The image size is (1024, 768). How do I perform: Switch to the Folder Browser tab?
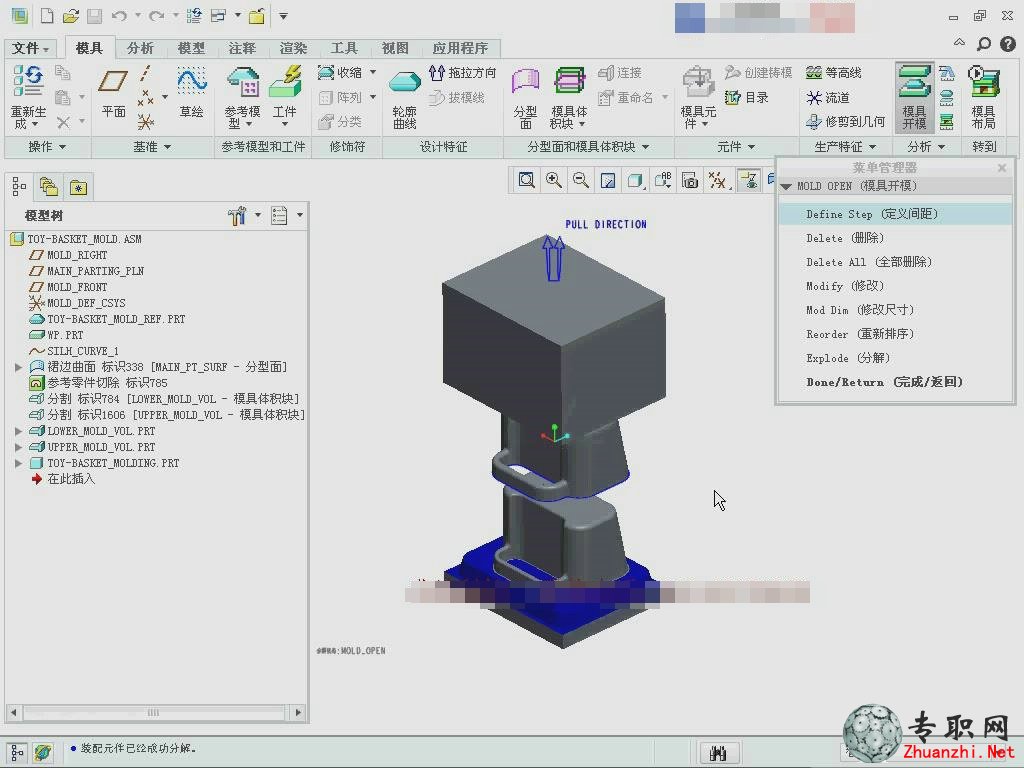pos(49,187)
